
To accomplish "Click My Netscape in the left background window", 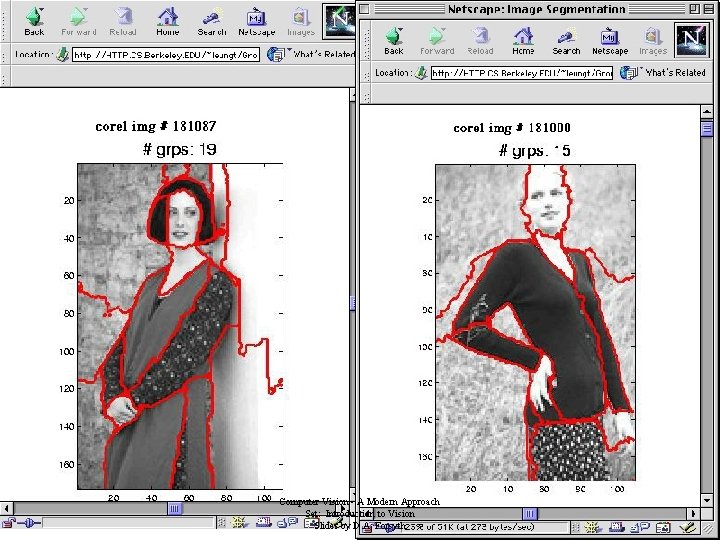I will [x=257, y=22].
